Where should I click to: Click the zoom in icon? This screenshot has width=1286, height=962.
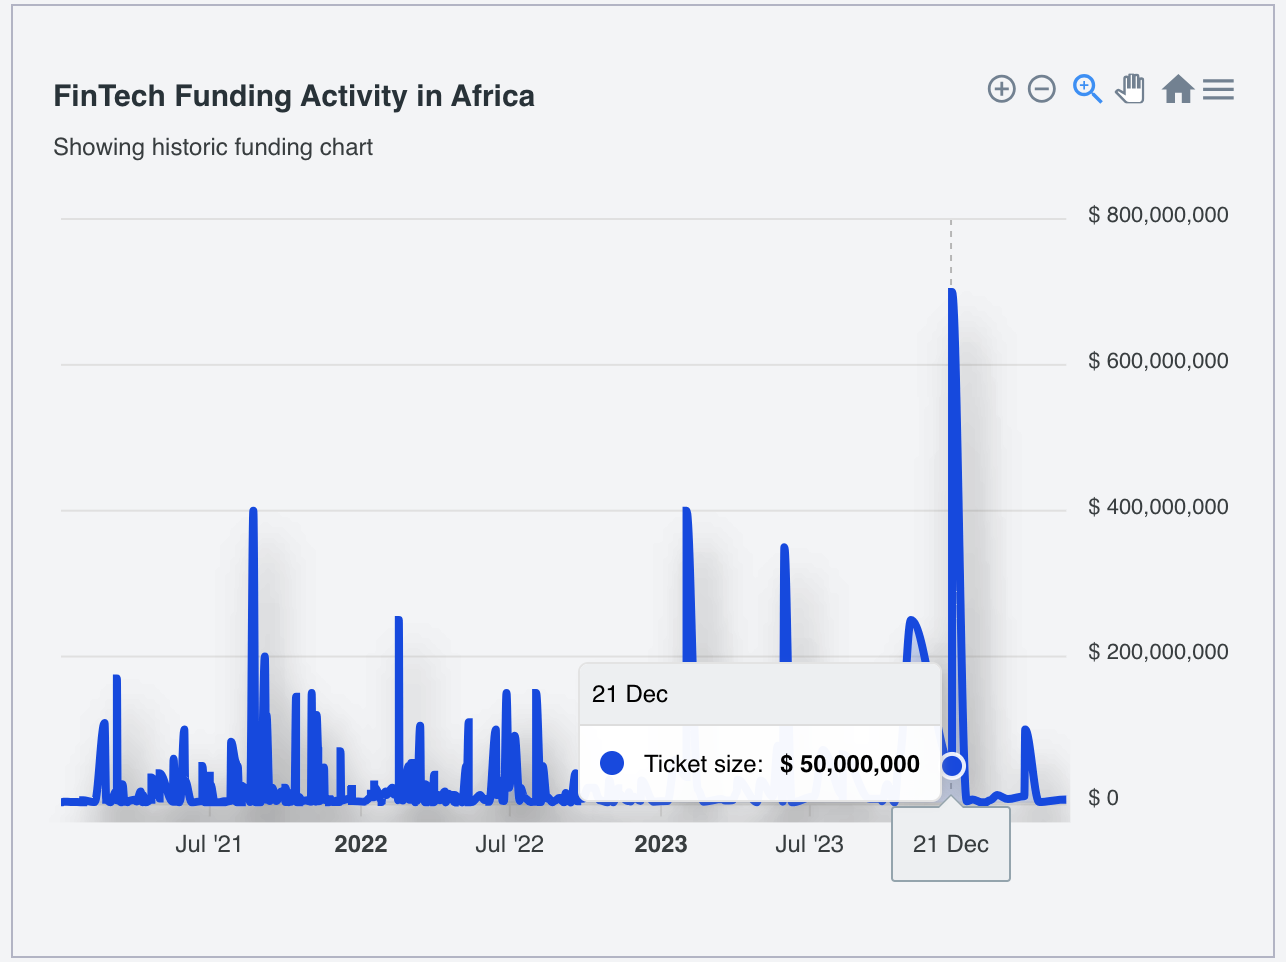pos(1001,89)
